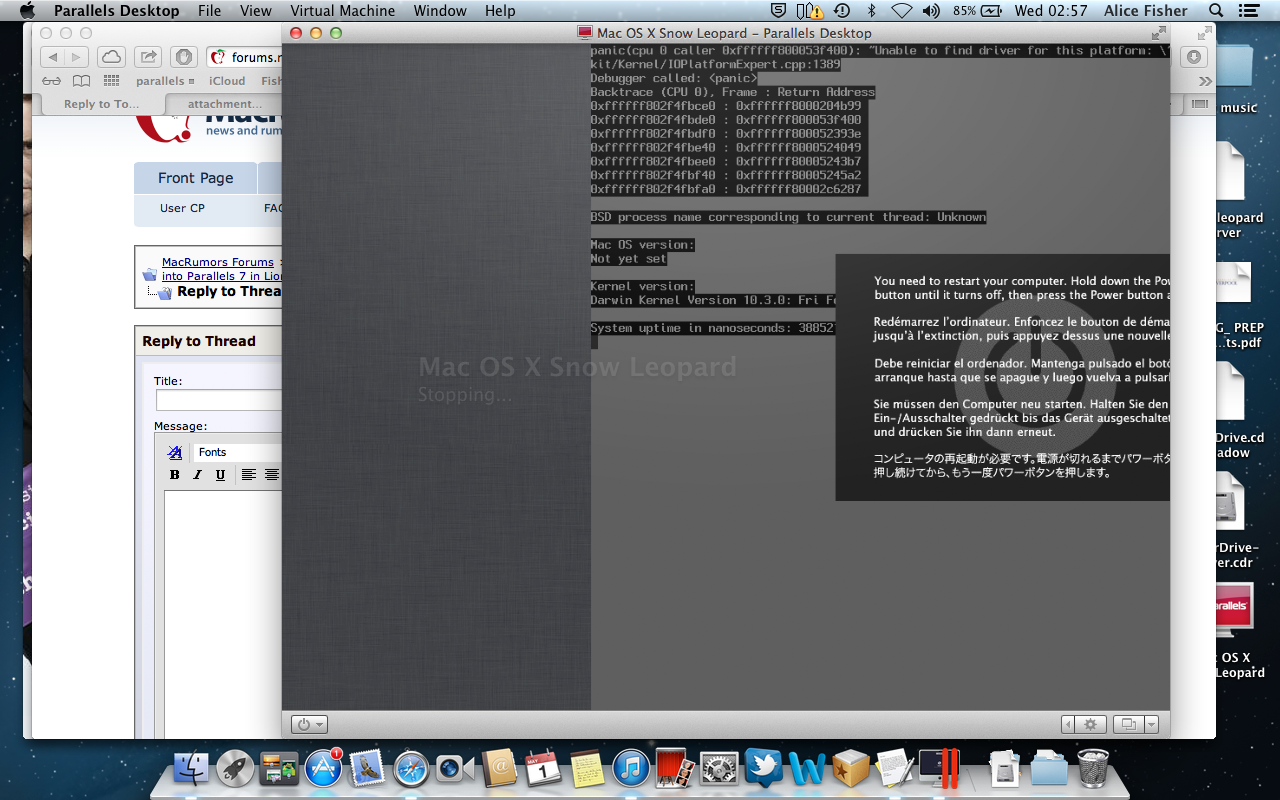
Task: Show hidden bookmarks bar overflow chevrons
Action: click(x=1204, y=81)
